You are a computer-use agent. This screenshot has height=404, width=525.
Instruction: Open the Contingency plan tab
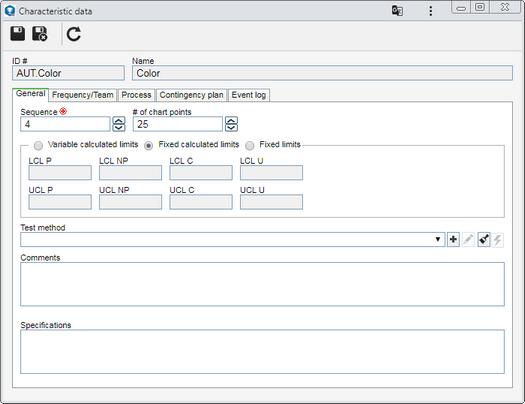point(192,95)
